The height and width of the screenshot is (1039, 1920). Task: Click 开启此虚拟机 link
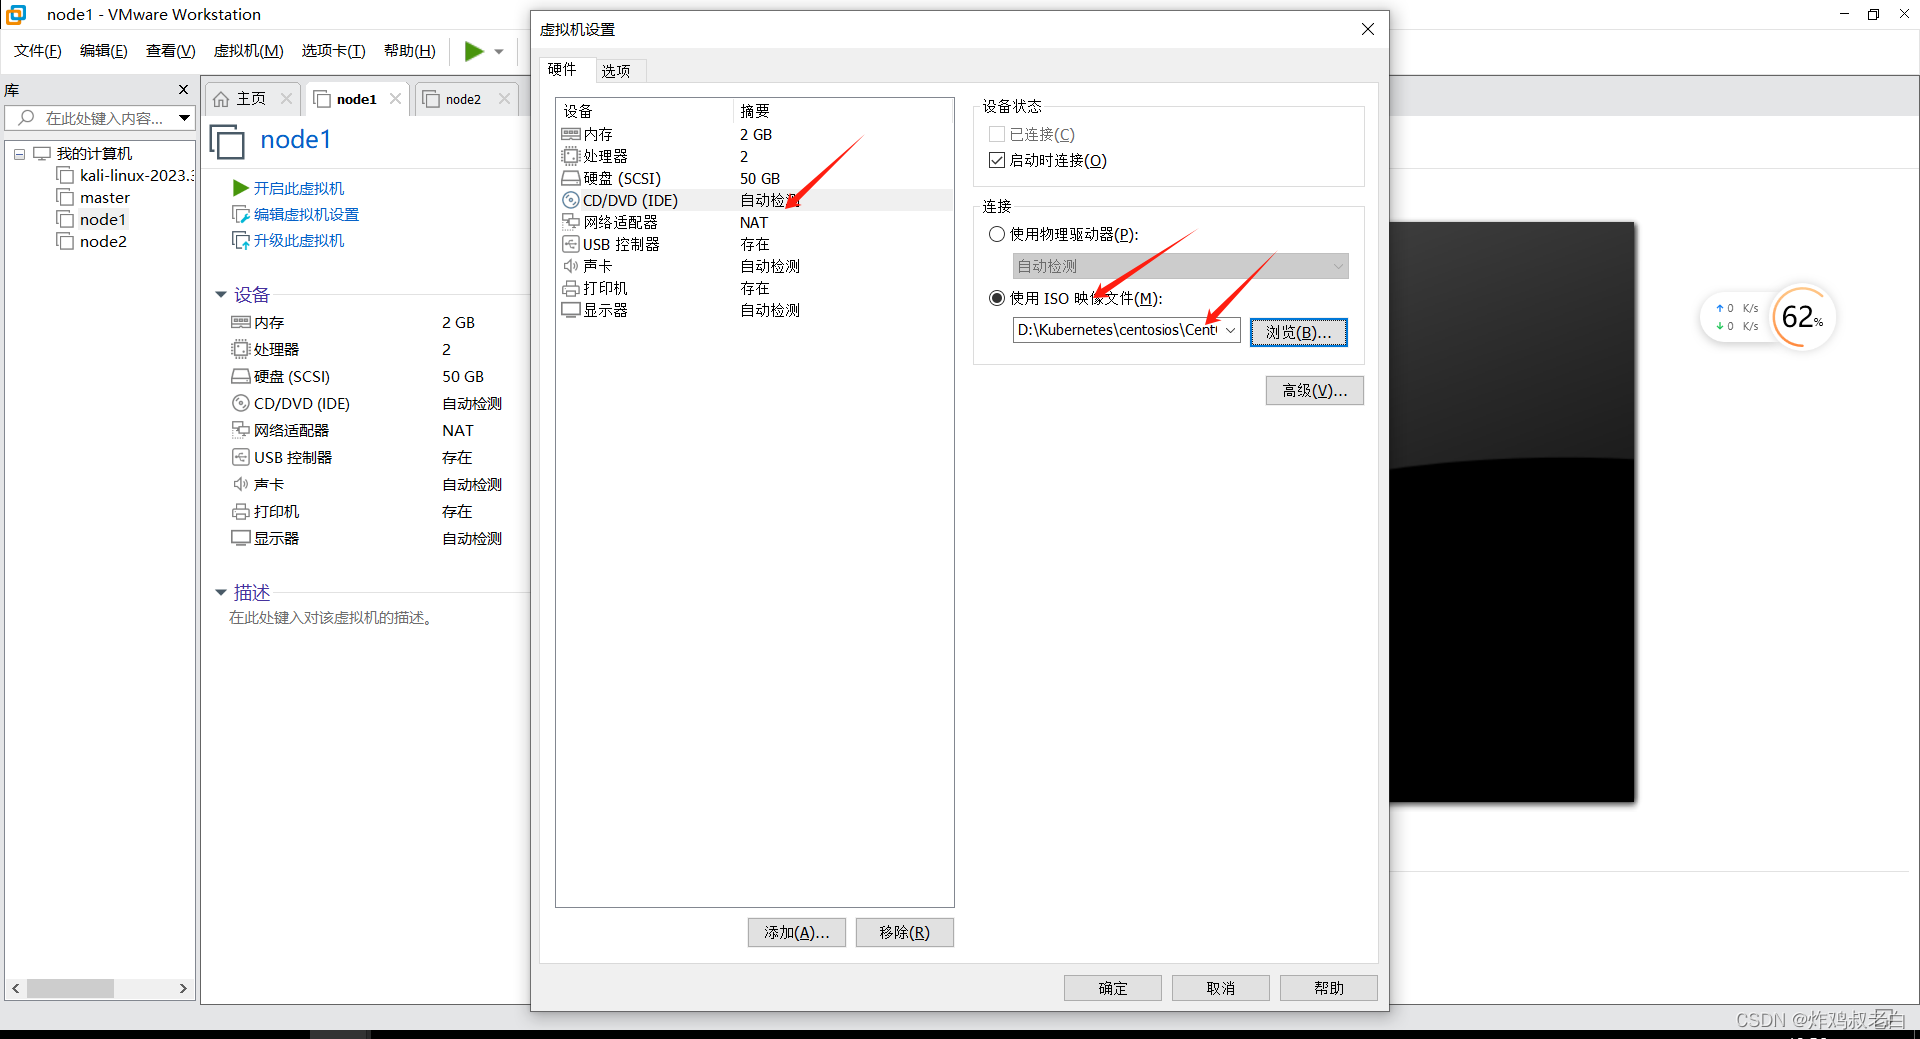pyautogui.click(x=298, y=188)
